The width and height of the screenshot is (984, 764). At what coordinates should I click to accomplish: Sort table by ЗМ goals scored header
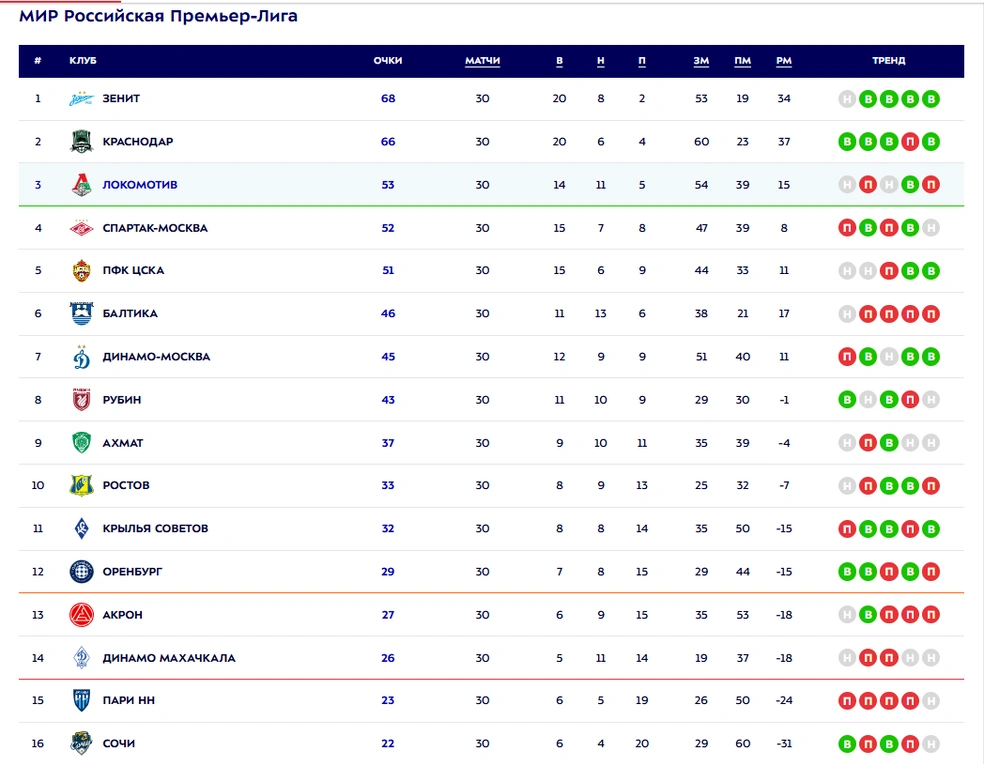click(701, 61)
